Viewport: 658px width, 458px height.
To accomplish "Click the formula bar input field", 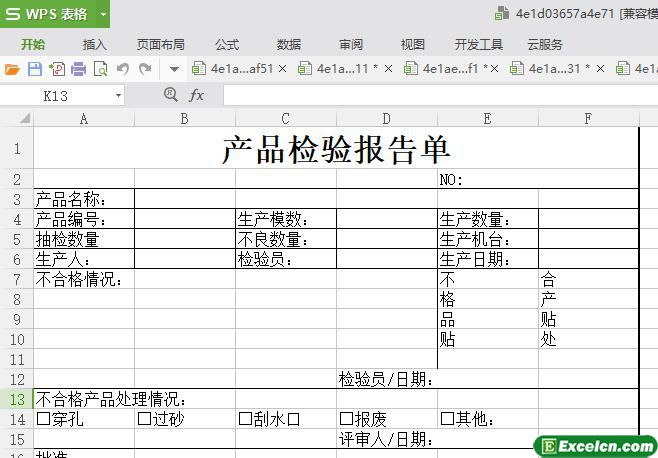I will tap(441, 95).
